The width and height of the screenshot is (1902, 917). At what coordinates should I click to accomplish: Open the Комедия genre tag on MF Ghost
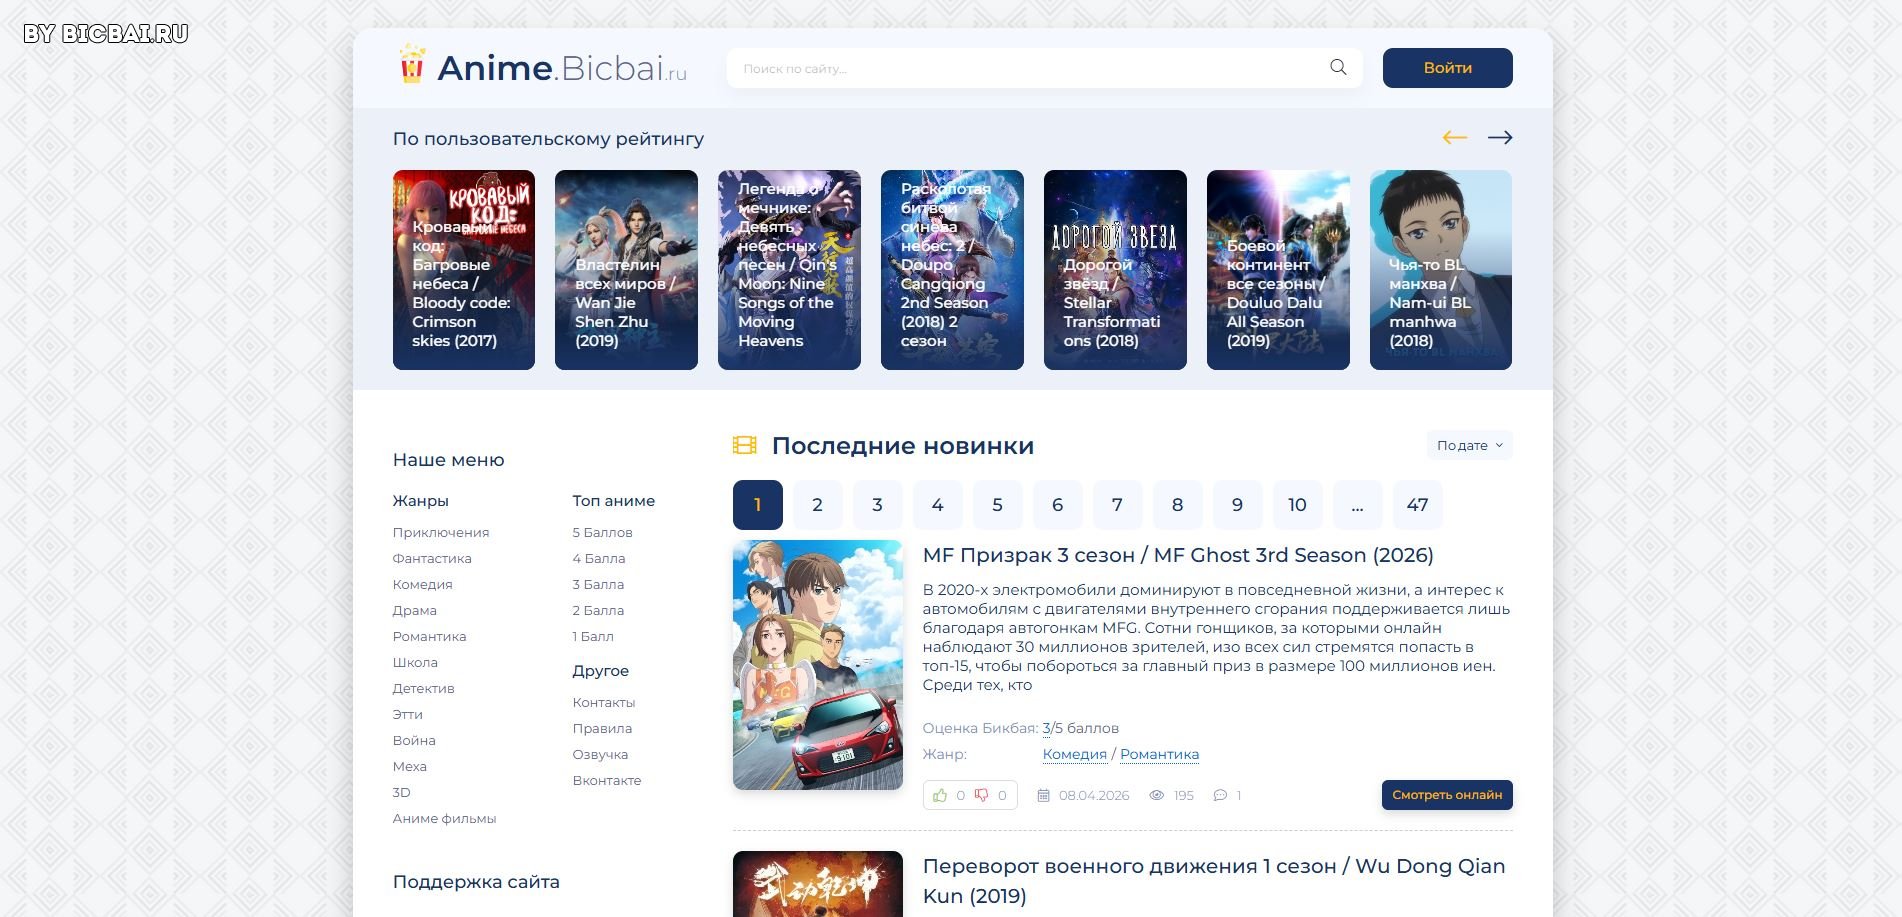(1074, 755)
